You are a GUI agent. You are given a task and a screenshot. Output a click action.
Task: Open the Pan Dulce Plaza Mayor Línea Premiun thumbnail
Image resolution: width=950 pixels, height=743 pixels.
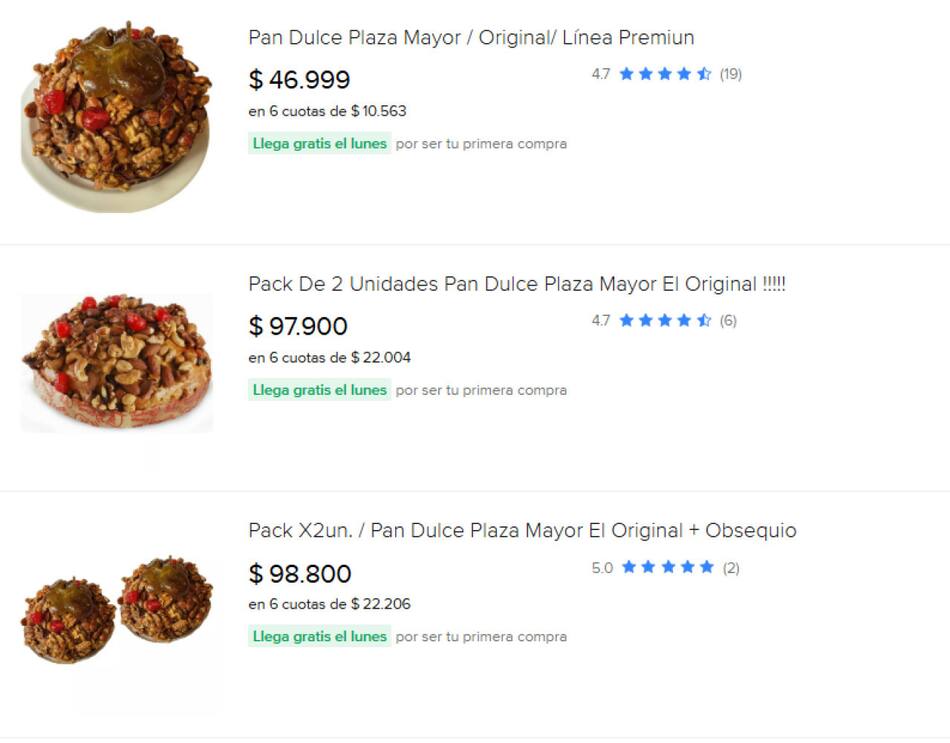click(x=116, y=116)
